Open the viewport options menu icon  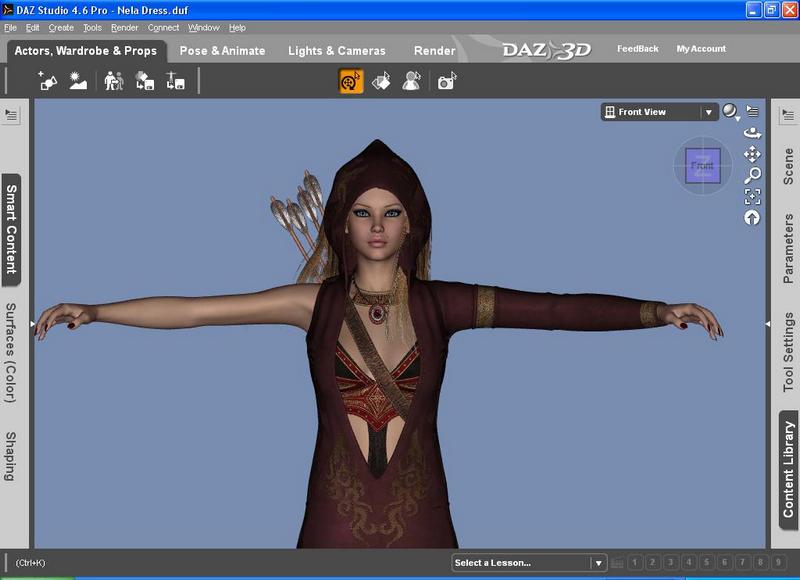pos(753,111)
